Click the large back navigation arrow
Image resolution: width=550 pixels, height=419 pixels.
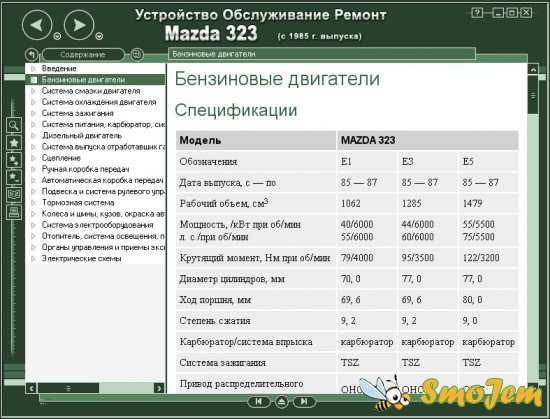pos(37,25)
